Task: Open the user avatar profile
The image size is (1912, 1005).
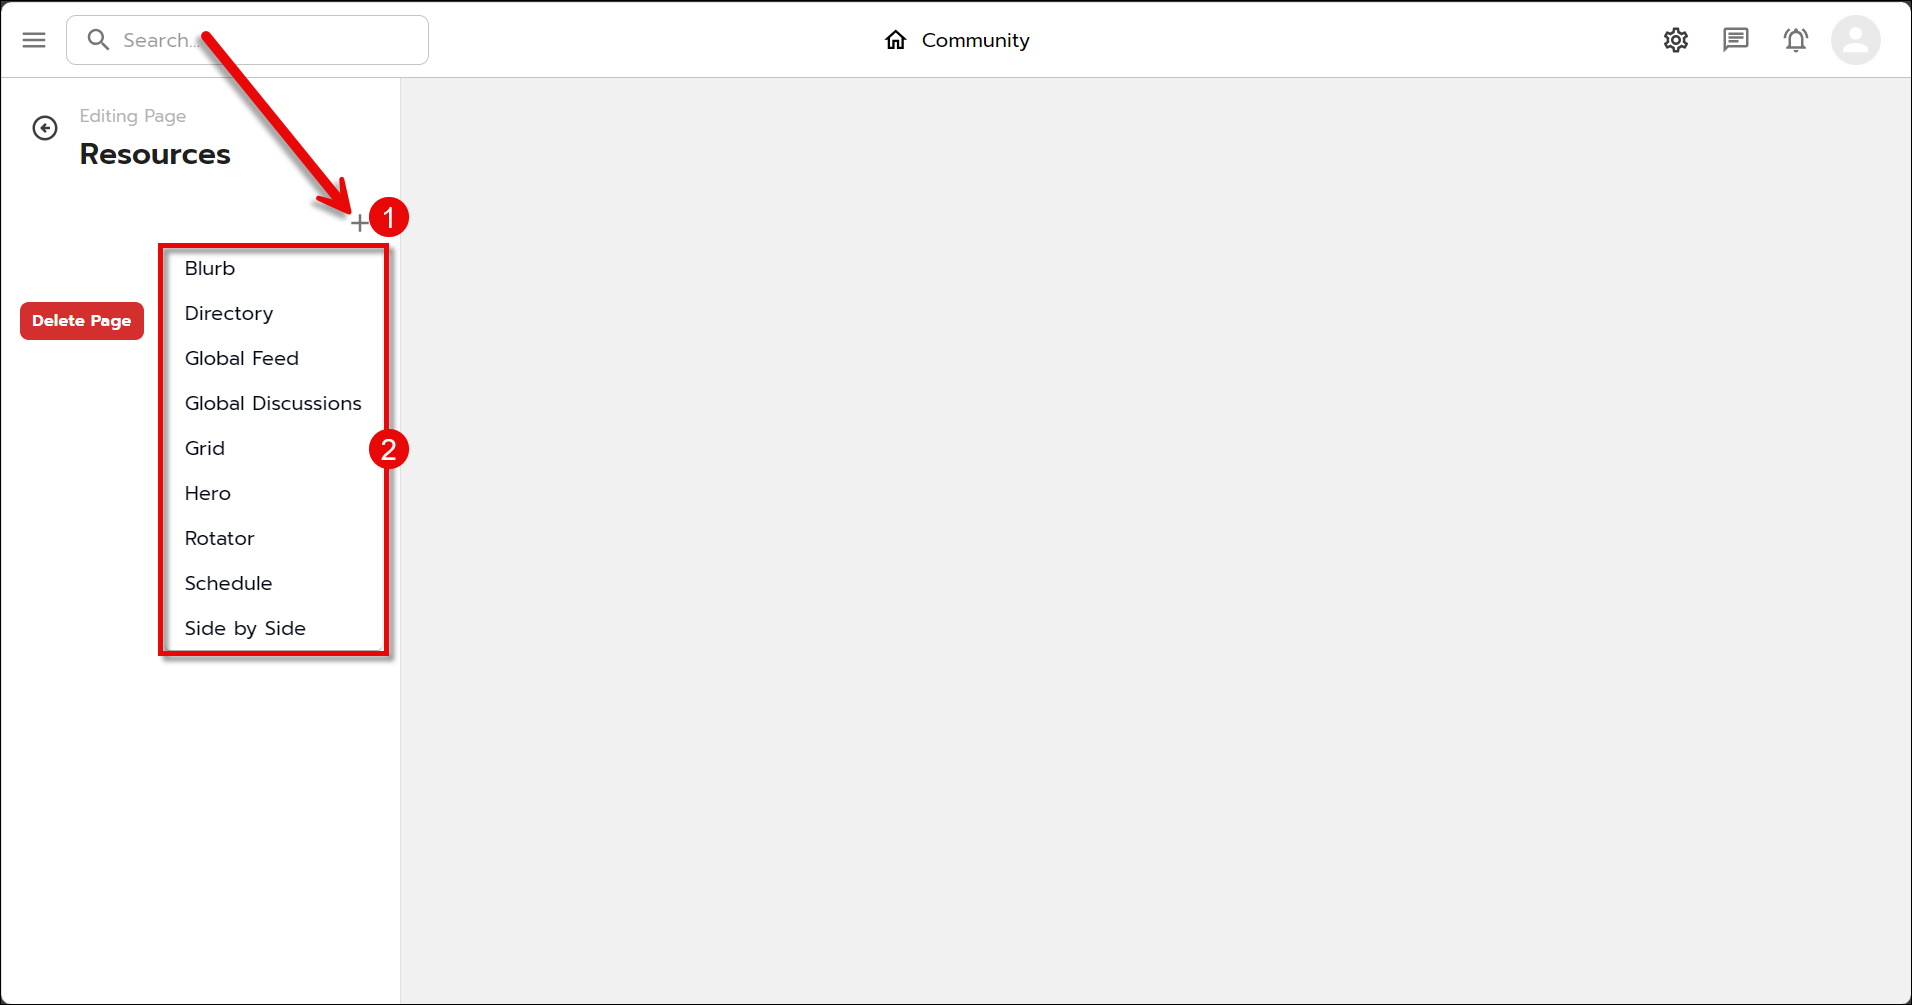Action: click(x=1855, y=40)
